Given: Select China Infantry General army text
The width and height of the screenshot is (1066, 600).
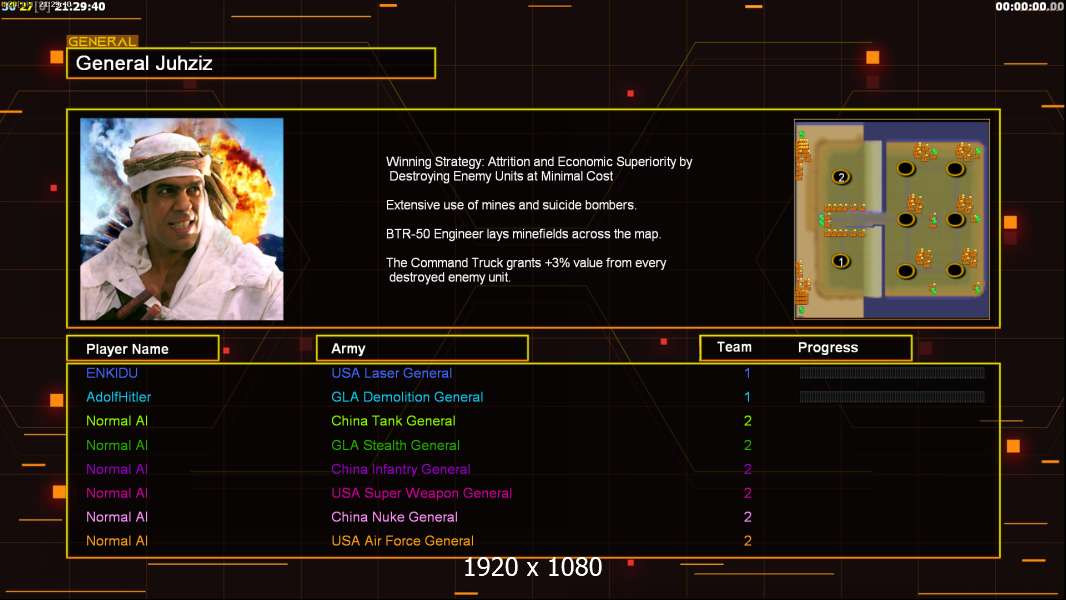Looking at the screenshot, I should coord(400,470).
